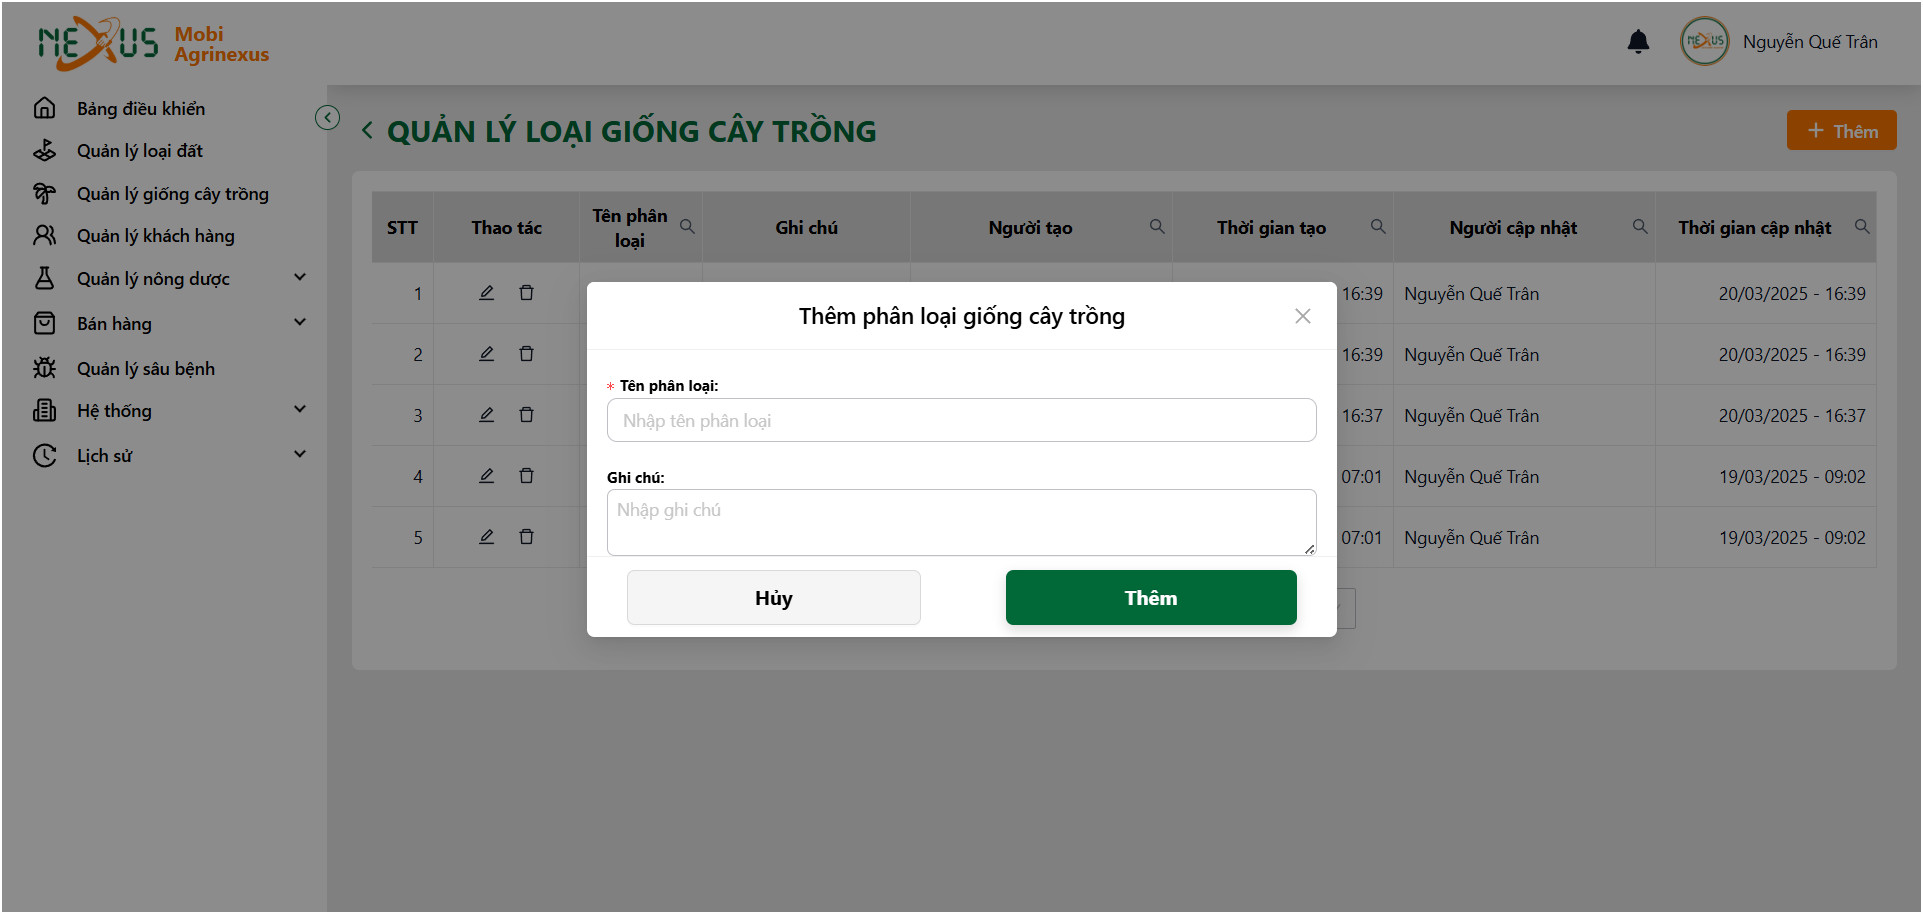1923x914 pixels.
Task: Open Quản lý giống cây trồng in sidebar
Action: (x=172, y=194)
